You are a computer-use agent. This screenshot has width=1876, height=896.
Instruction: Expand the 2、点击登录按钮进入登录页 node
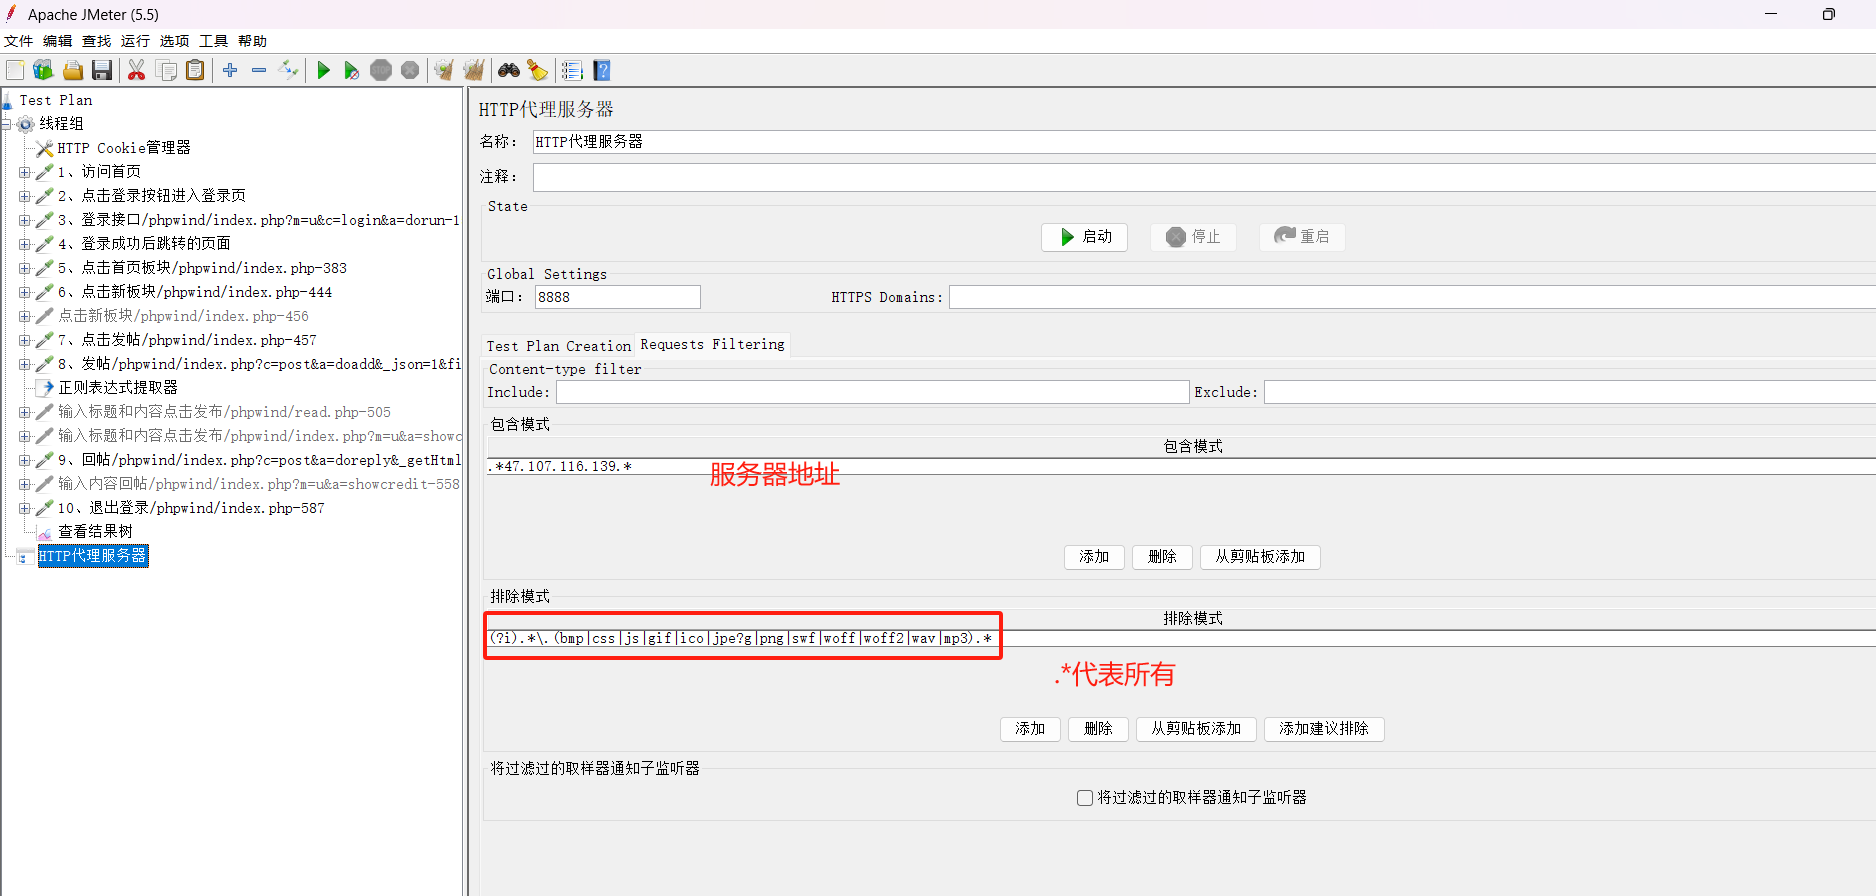24,196
